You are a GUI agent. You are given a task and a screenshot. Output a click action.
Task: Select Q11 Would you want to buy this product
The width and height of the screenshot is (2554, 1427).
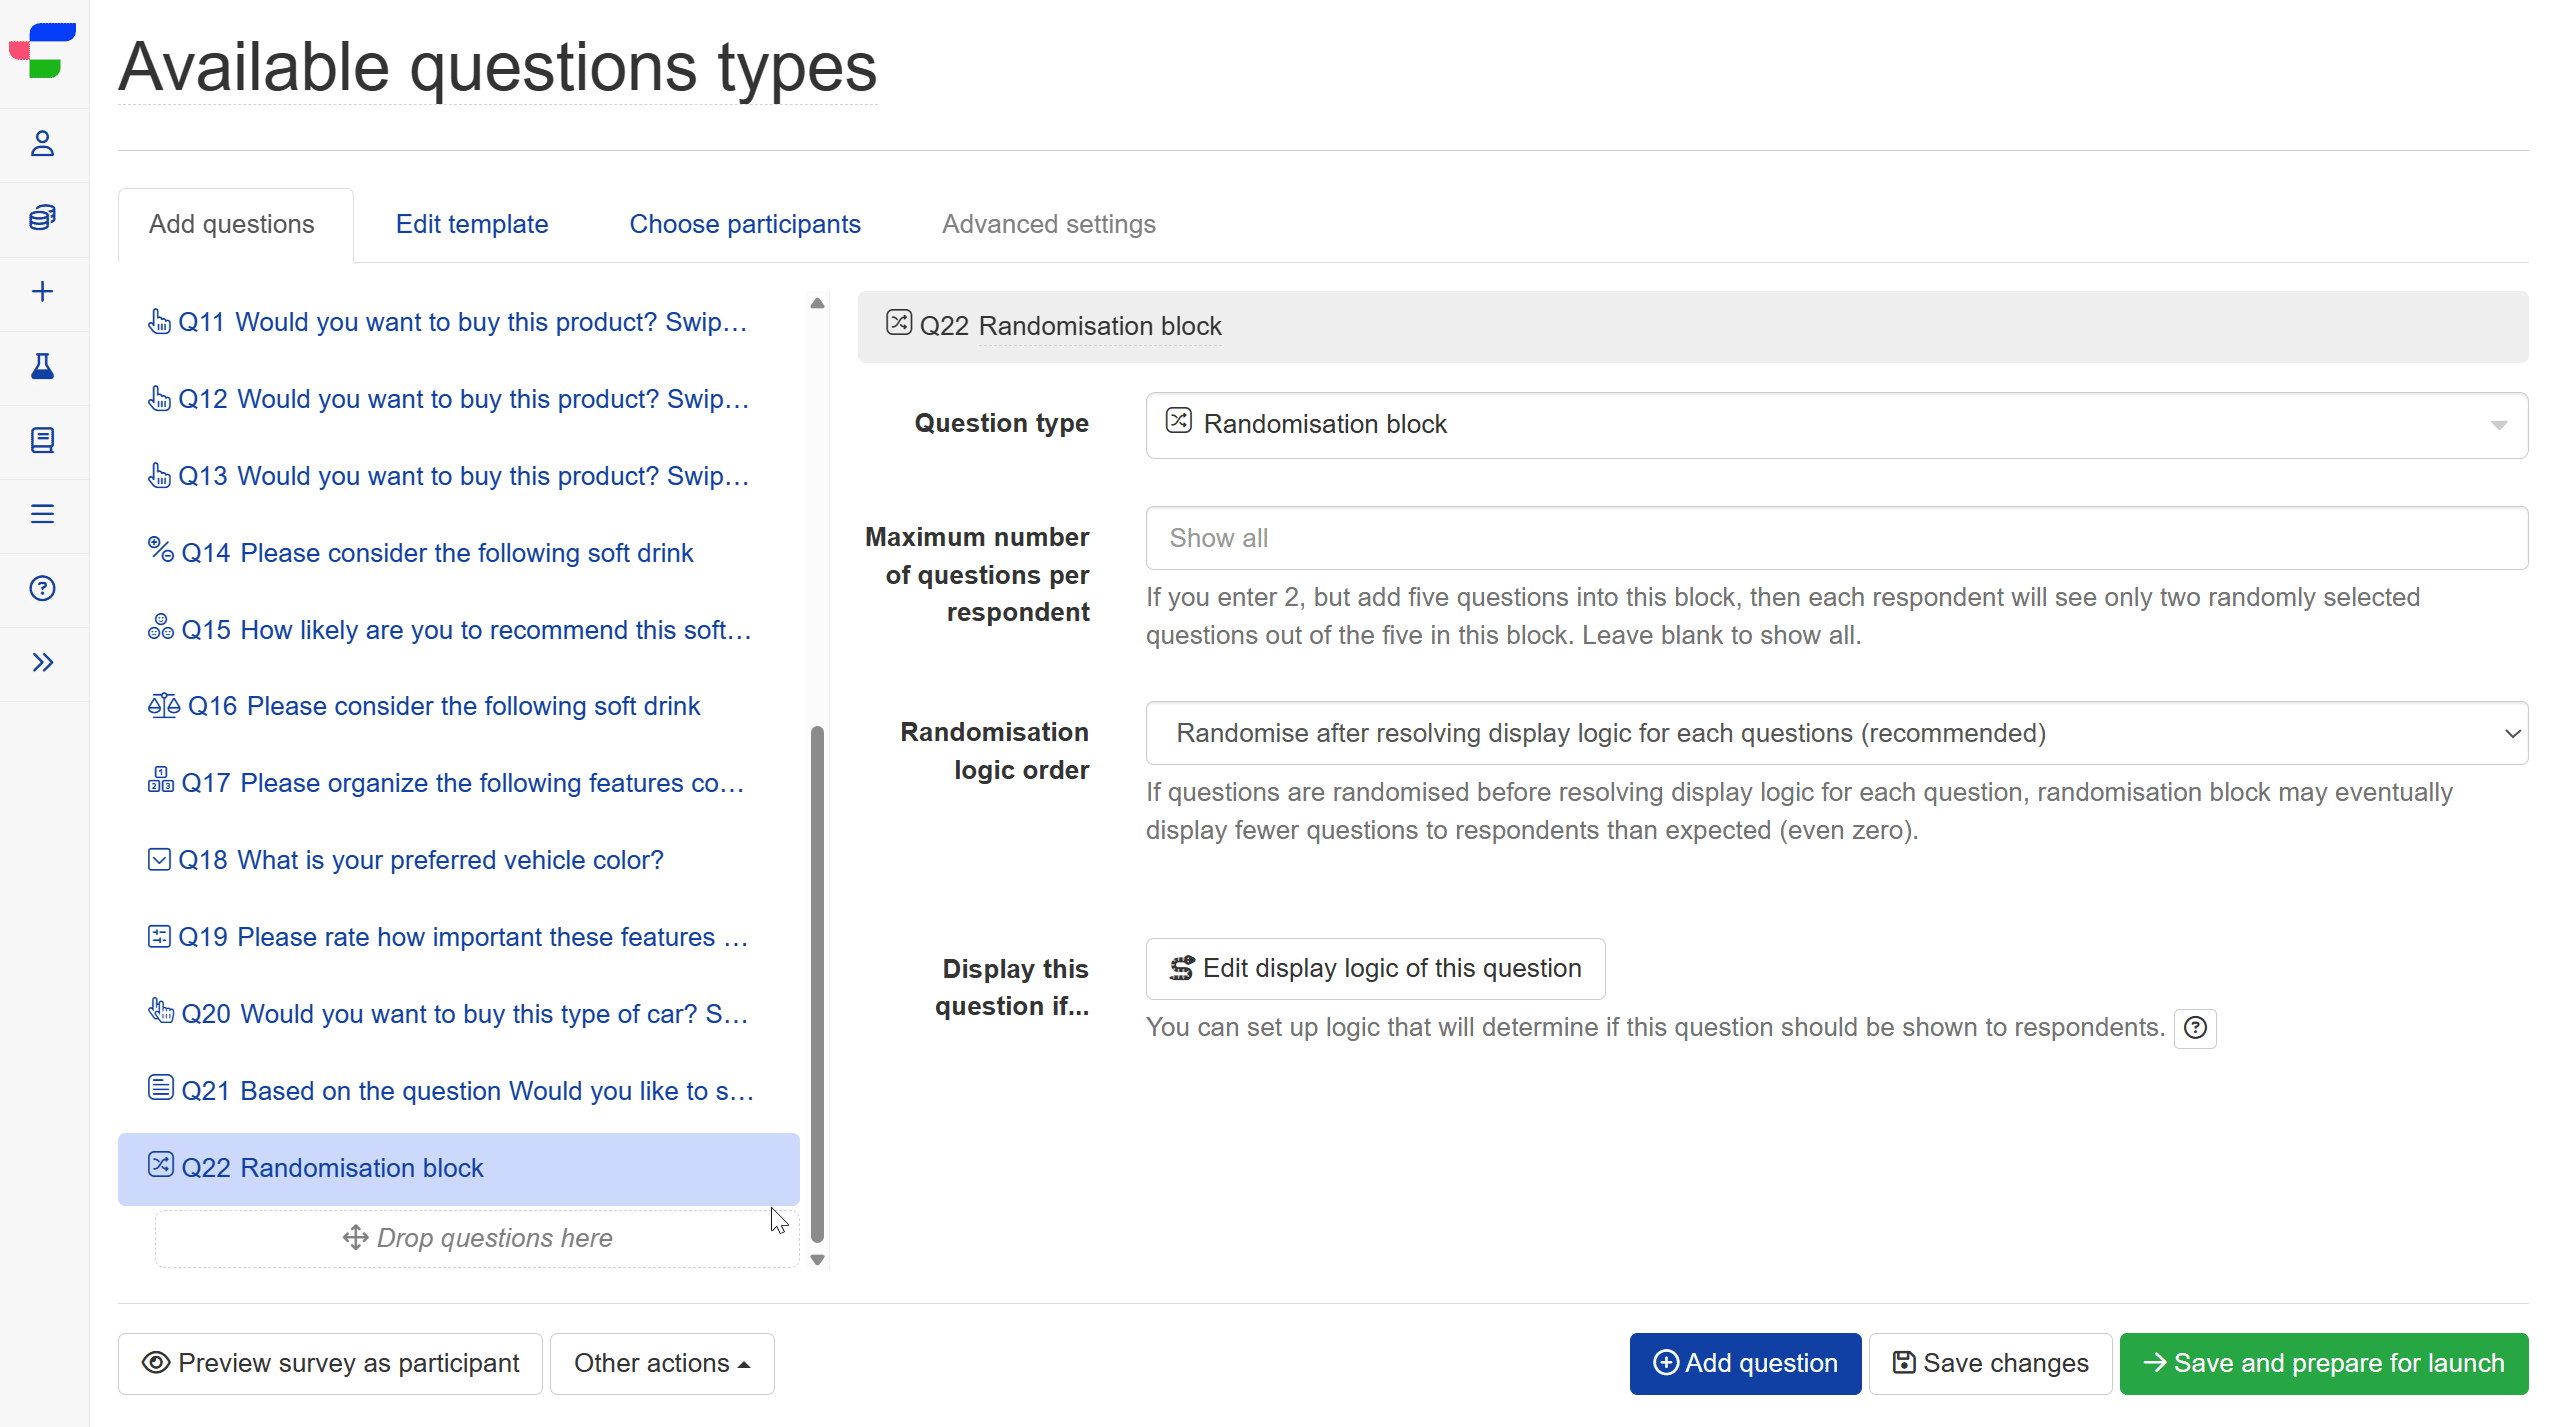pos(460,322)
